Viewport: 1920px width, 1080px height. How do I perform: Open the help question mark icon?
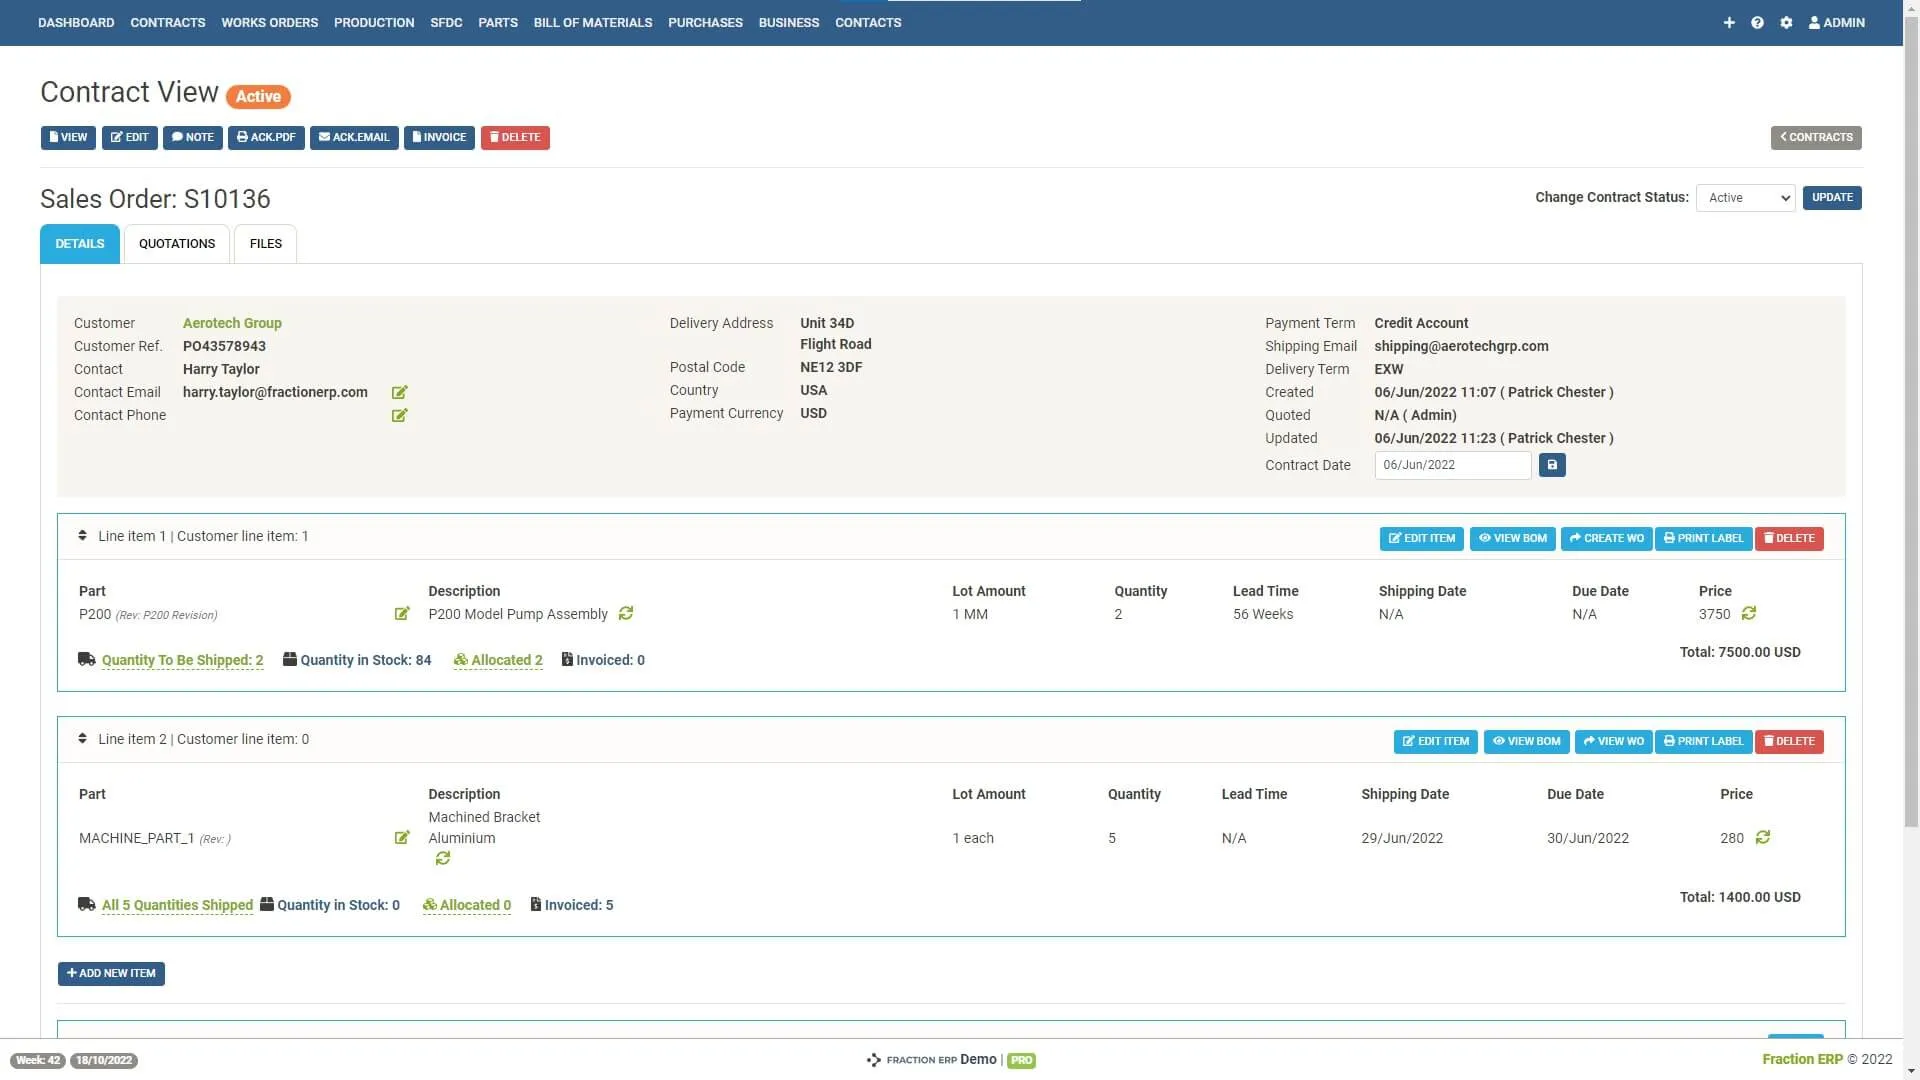pyautogui.click(x=1757, y=22)
